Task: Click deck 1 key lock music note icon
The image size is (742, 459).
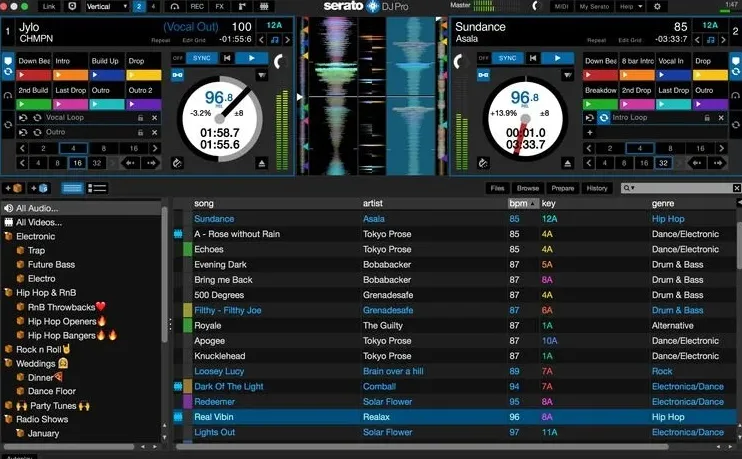Action: point(274,40)
